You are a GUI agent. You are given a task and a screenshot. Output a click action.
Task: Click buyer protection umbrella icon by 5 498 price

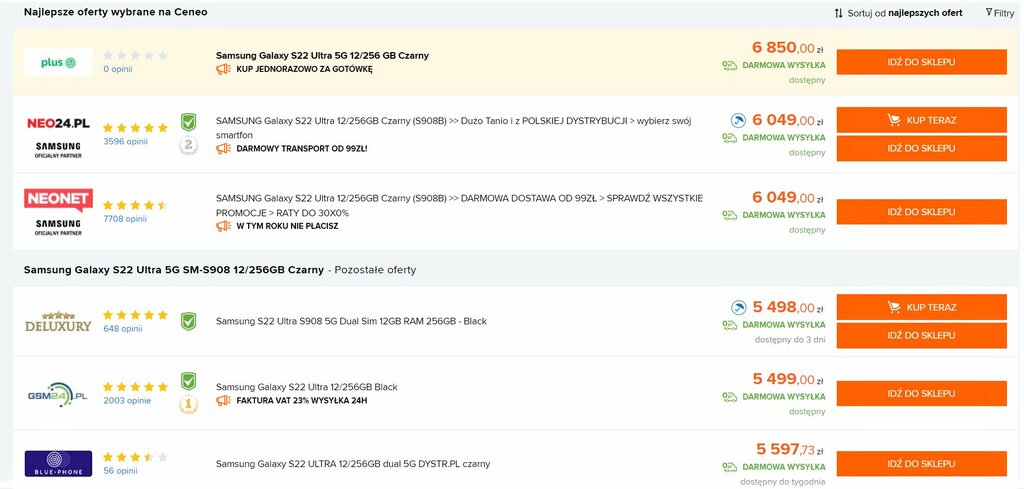(738, 307)
